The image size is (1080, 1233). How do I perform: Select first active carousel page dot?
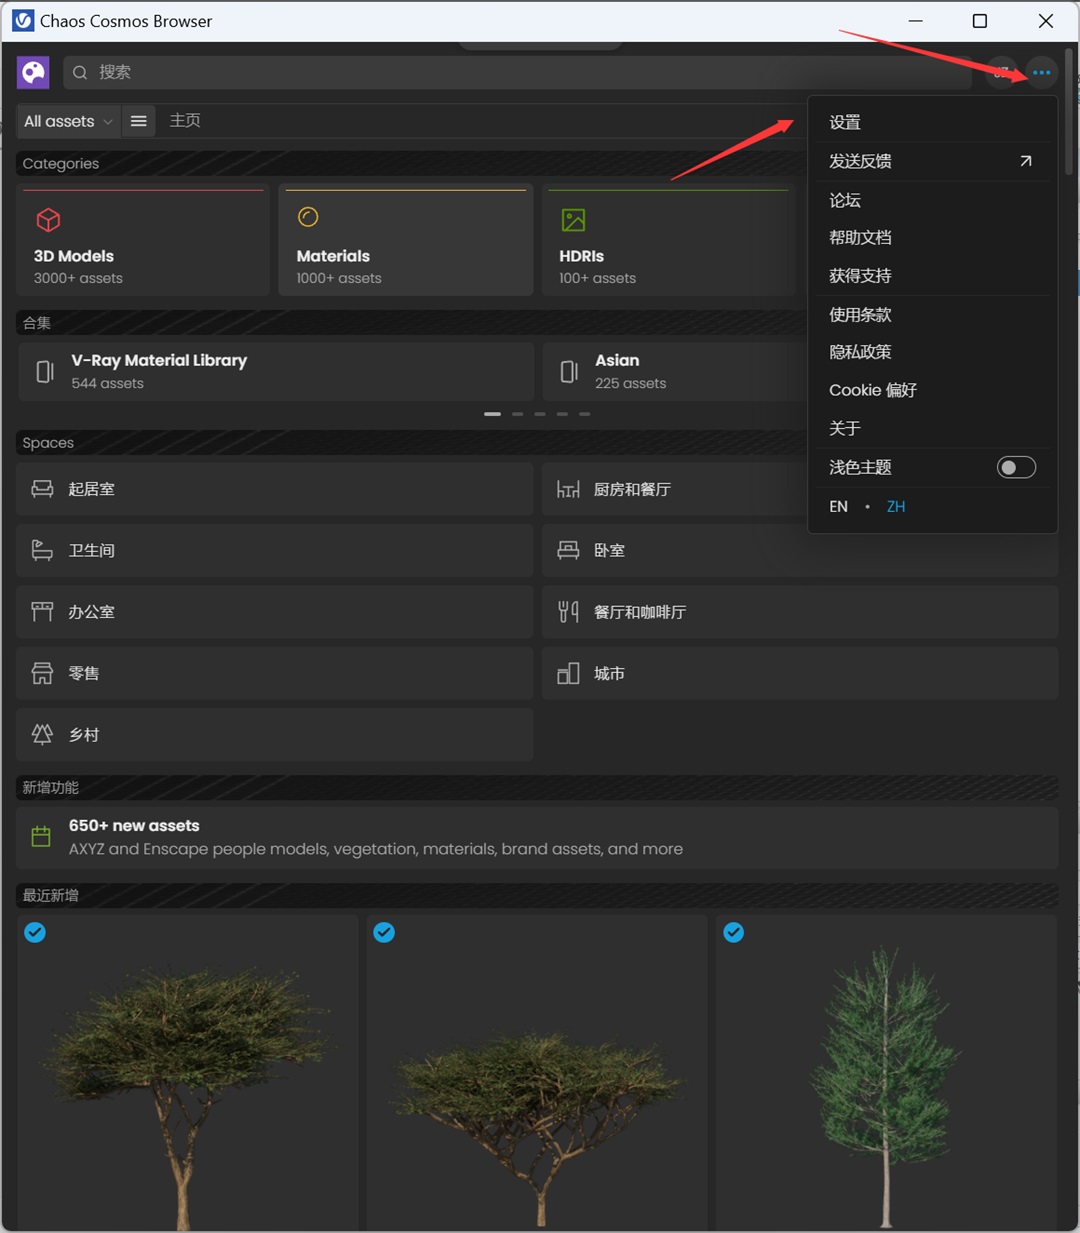pos(492,414)
